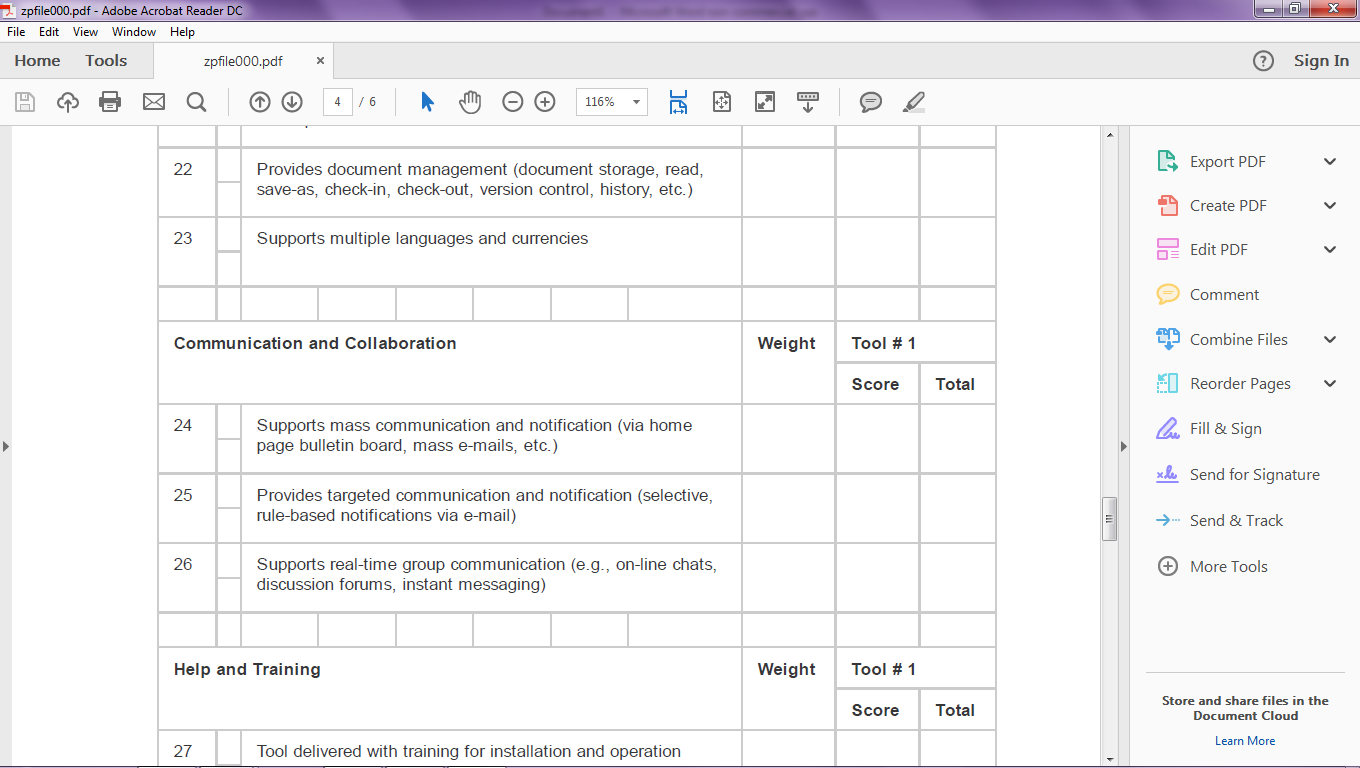Type a page number in the field
Image resolution: width=1360 pixels, height=768 pixels.
pos(340,101)
